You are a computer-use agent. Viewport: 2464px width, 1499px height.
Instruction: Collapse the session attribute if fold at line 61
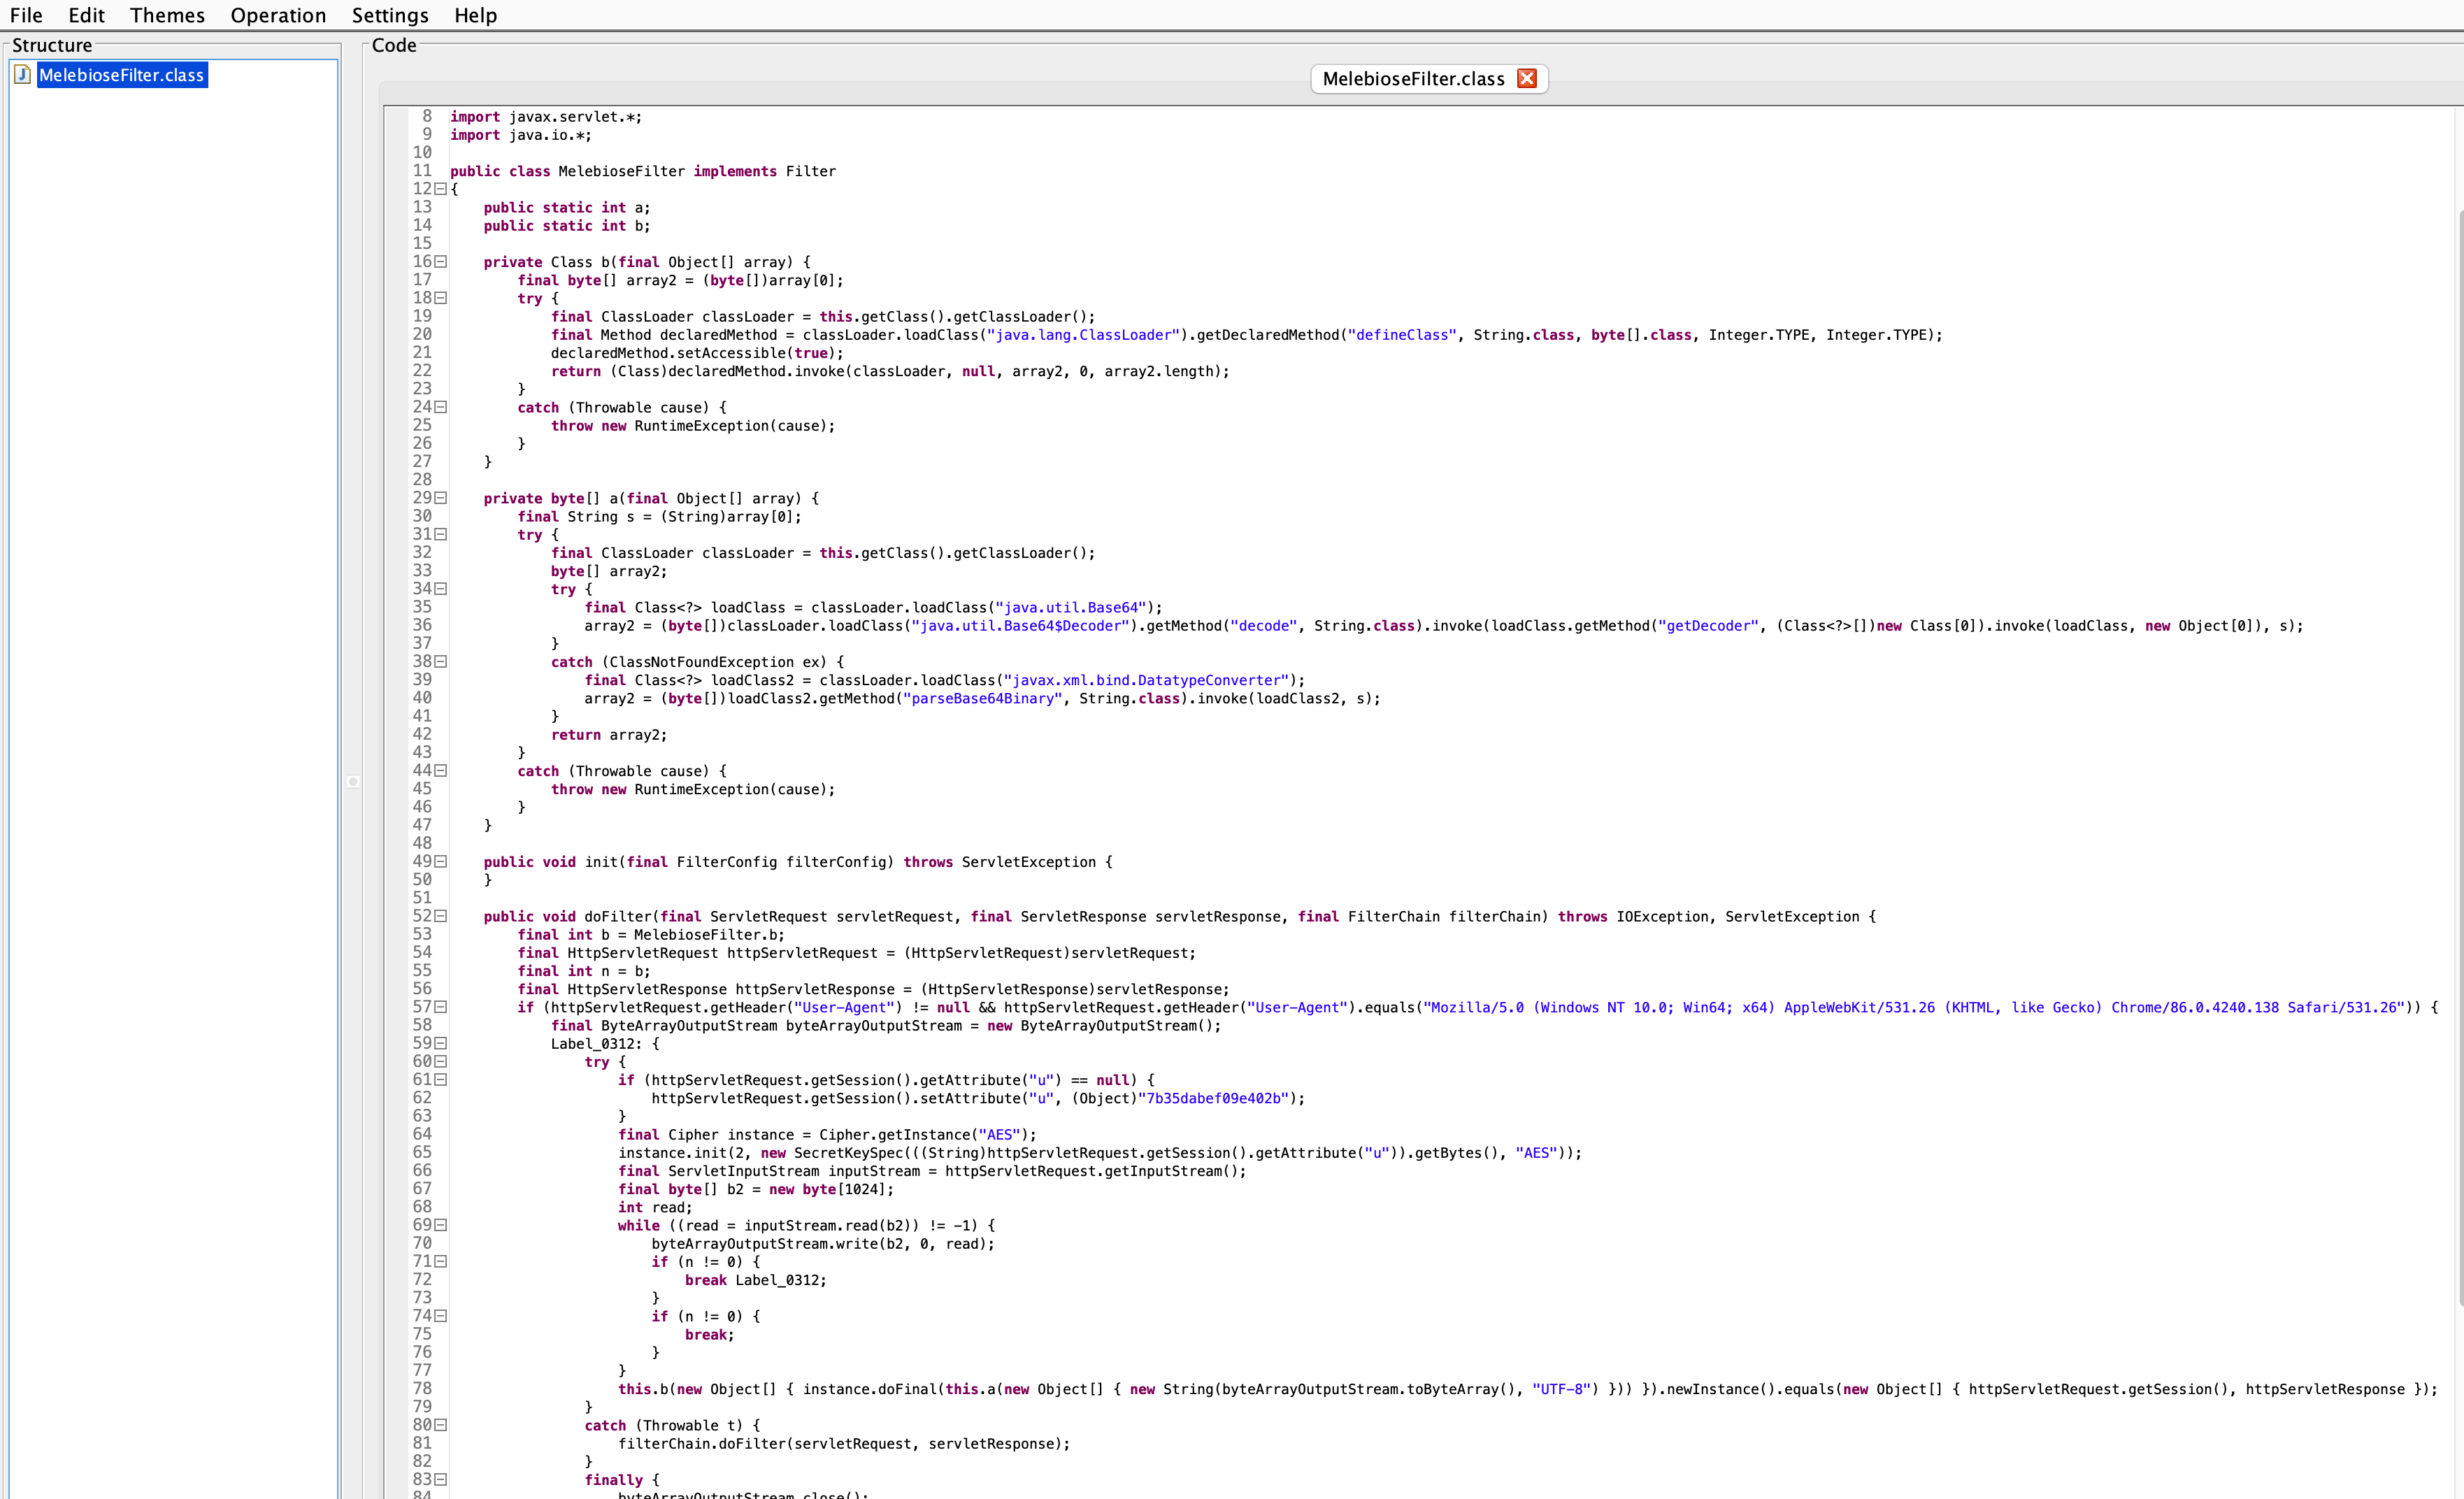point(440,1080)
